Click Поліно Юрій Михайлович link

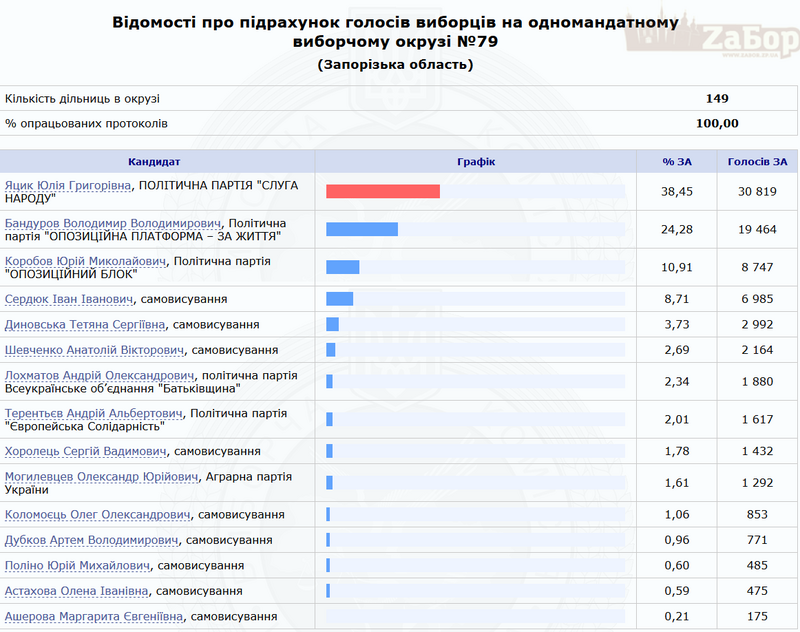pyautogui.click(x=77, y=566)
